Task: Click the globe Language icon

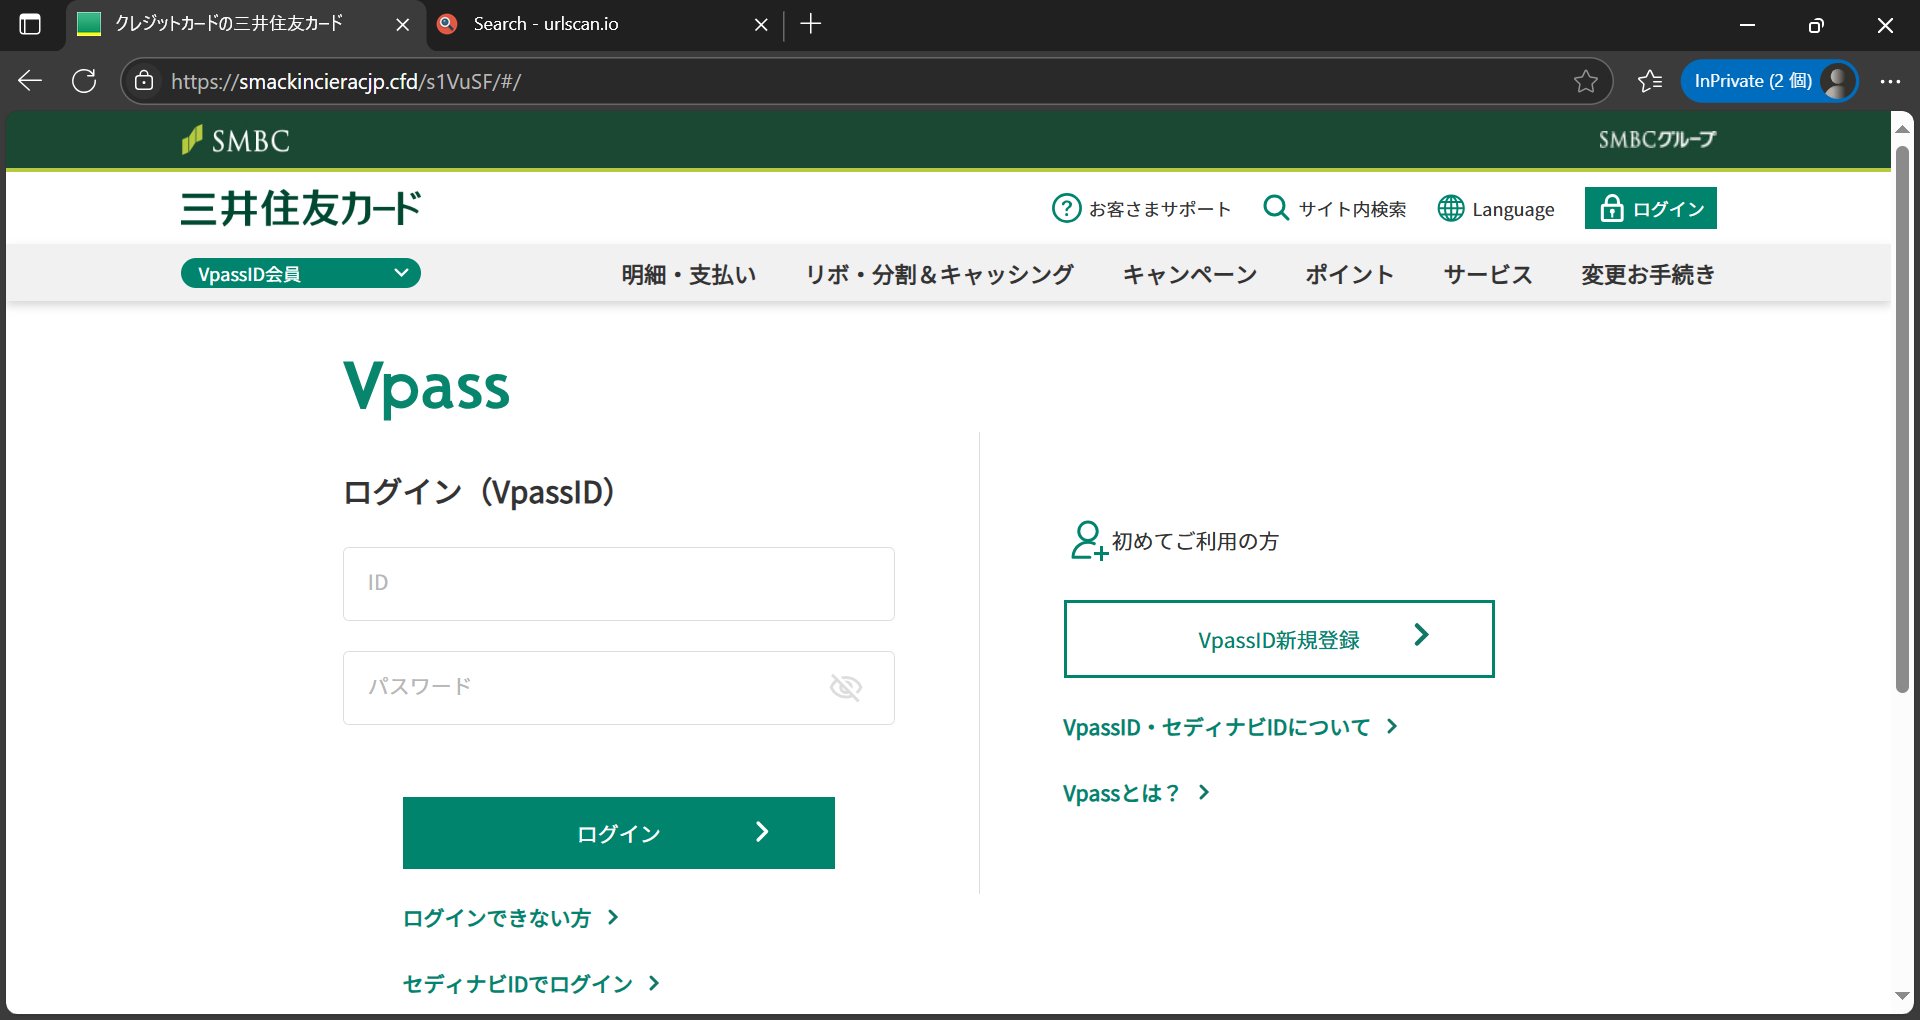Action: click(x=1450, y=208)
